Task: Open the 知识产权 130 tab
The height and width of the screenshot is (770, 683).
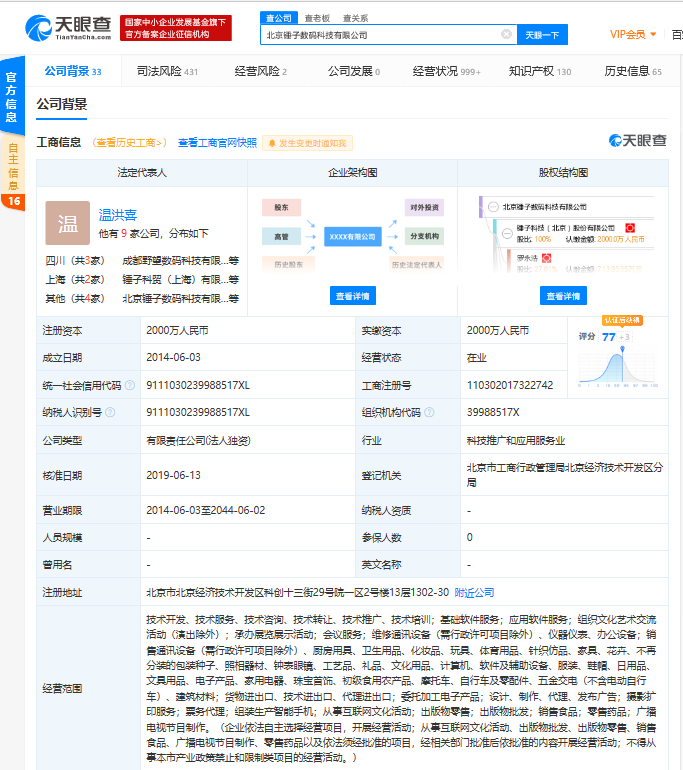Action: click(x=540, y=71)
